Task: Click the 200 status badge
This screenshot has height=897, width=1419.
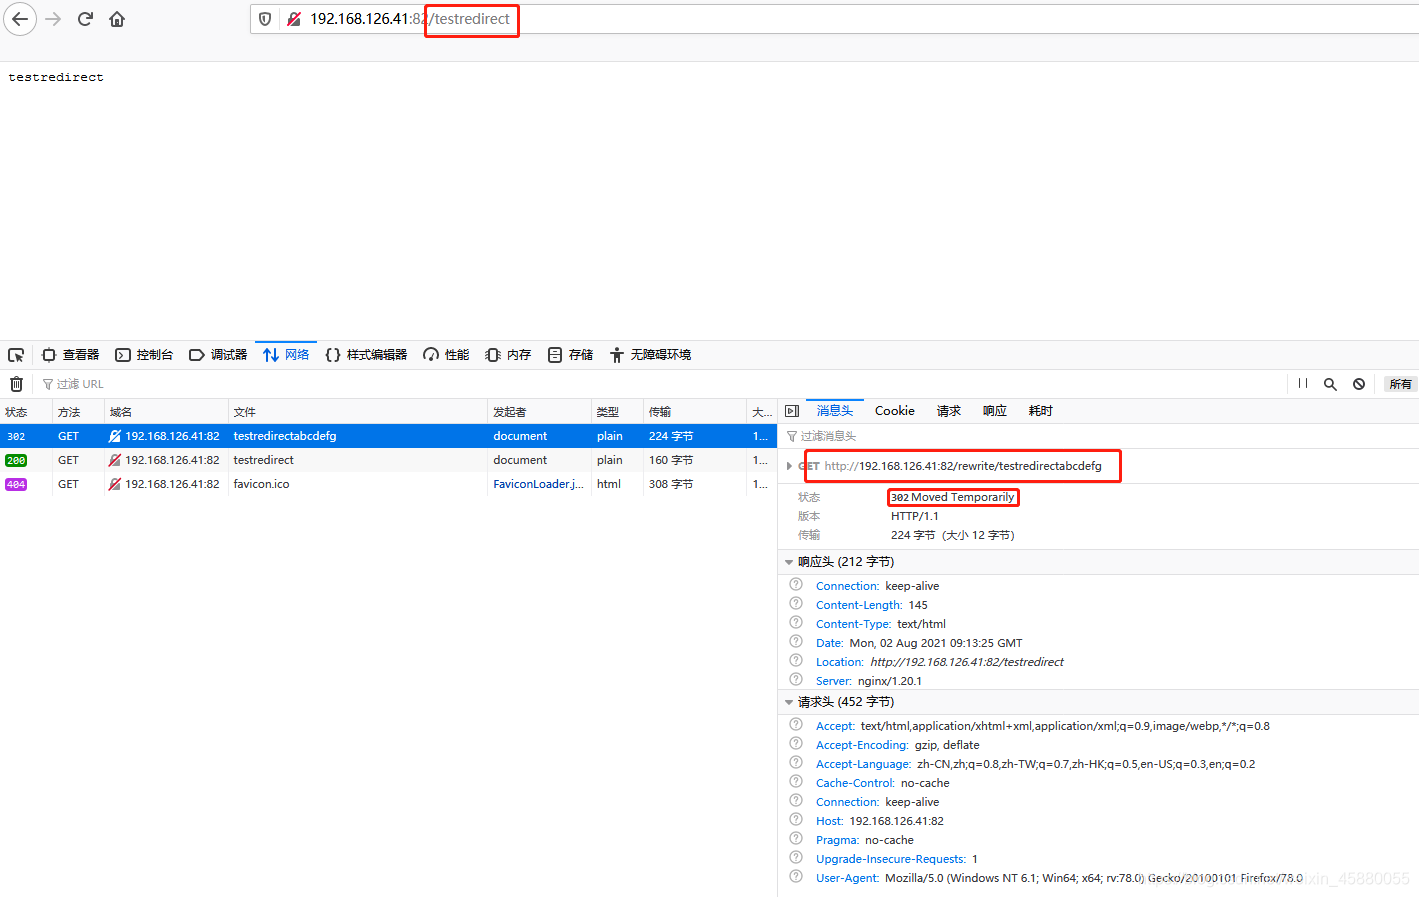Action: (16, 460)
